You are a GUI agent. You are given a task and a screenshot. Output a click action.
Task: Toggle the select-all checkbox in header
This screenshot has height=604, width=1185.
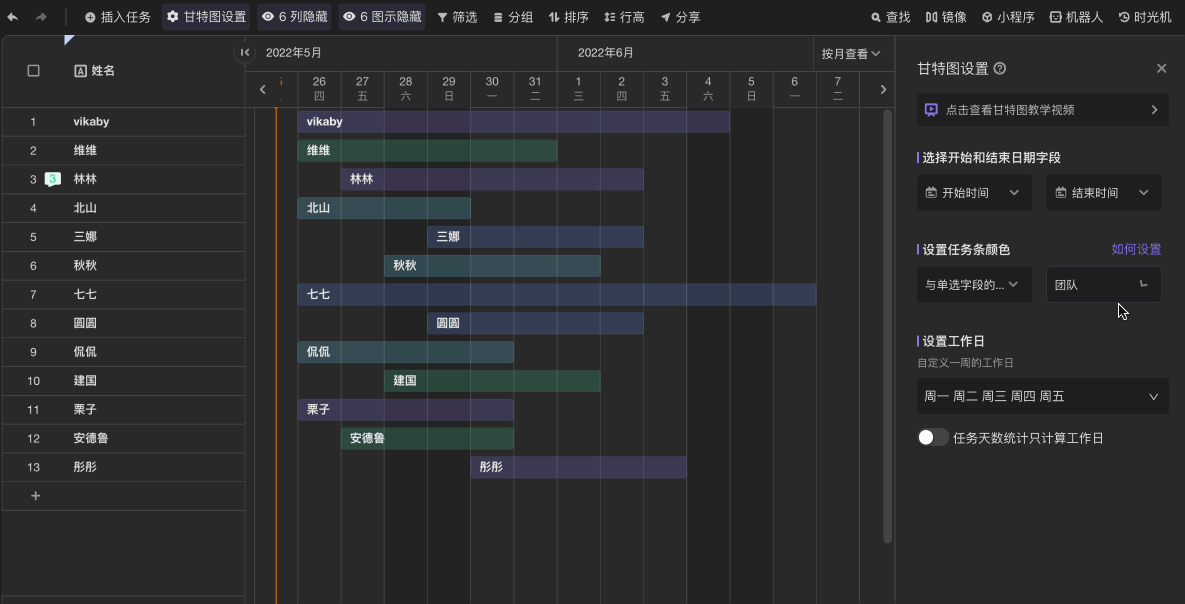tap(34, 71)
